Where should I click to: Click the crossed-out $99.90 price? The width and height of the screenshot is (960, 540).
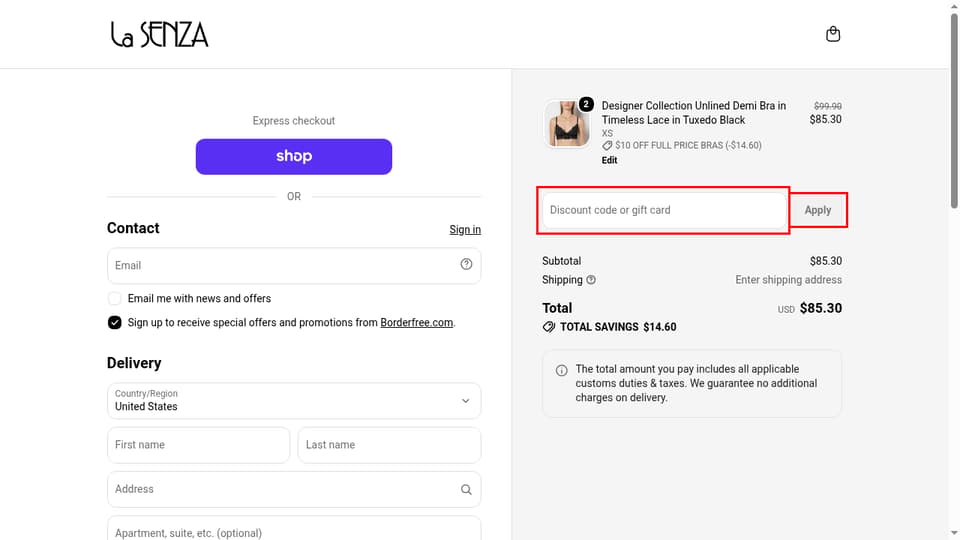pos(828,106)
